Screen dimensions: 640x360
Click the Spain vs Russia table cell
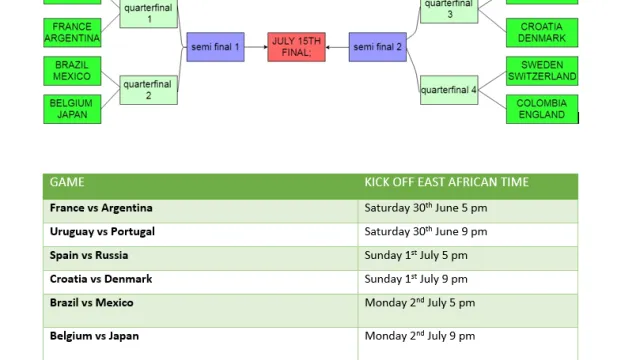(200, 258)
